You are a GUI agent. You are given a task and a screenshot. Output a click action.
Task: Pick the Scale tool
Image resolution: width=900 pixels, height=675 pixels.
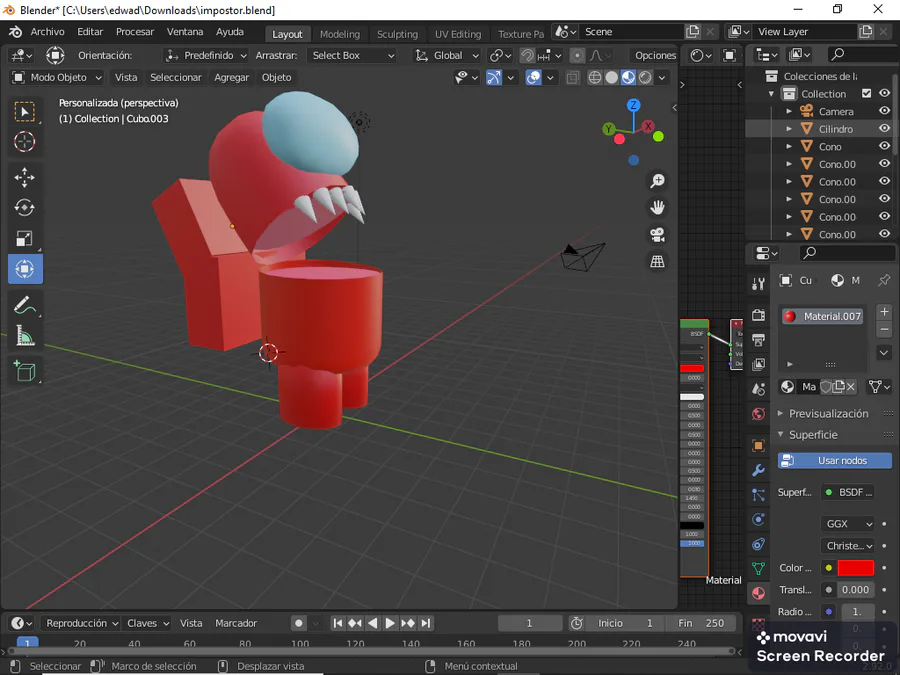click(25, 238)
